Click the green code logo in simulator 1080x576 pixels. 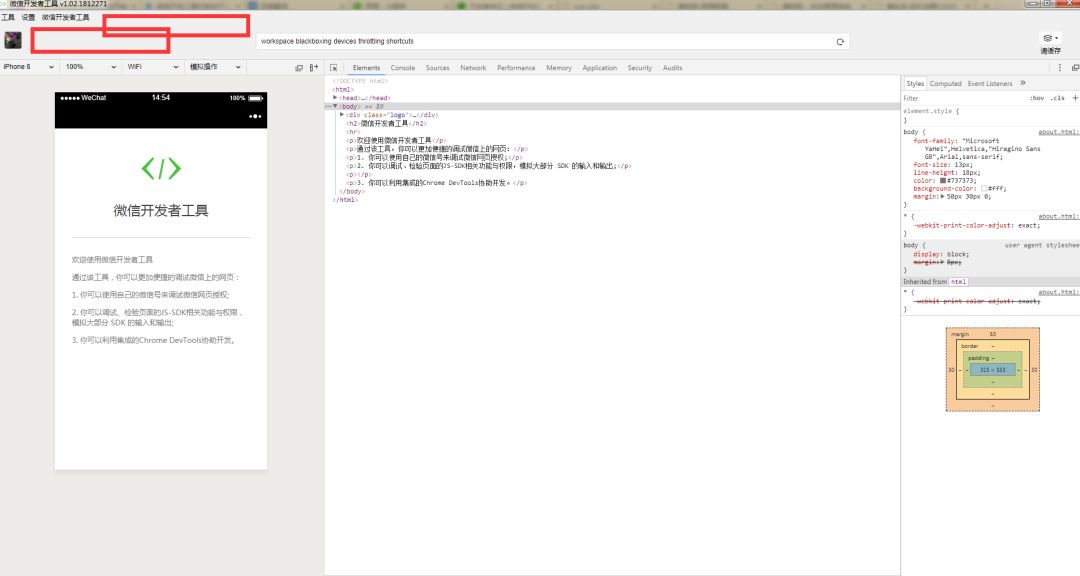click(161, 168)
